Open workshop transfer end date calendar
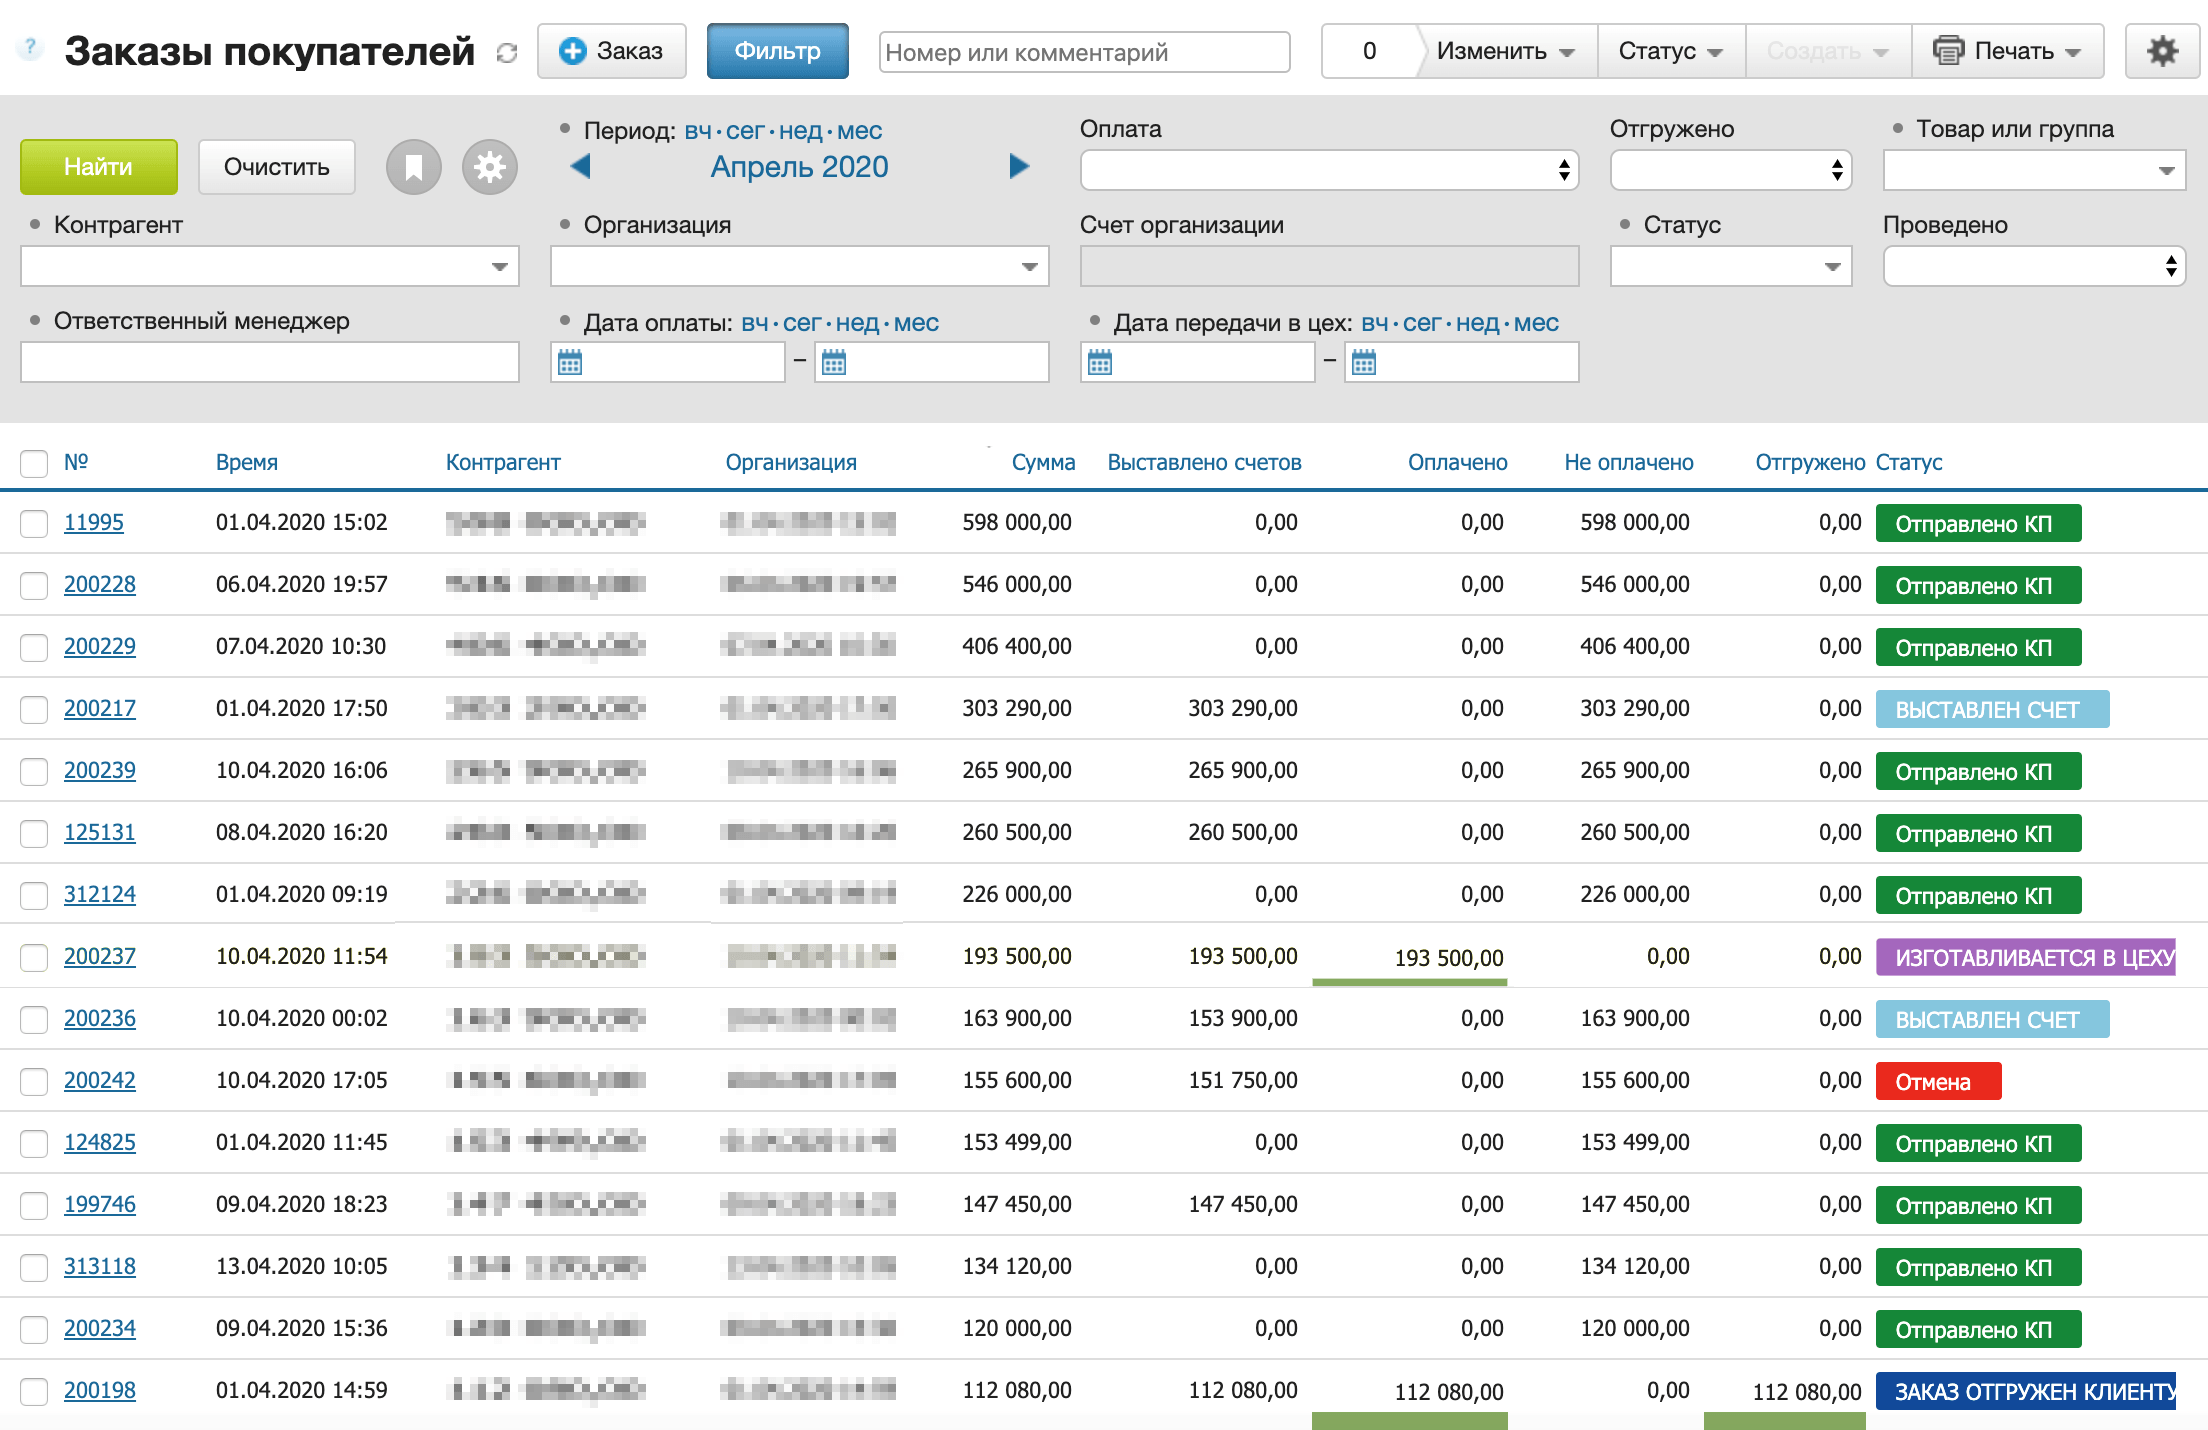The image size is (2208, 1430). coord(1364,362)
